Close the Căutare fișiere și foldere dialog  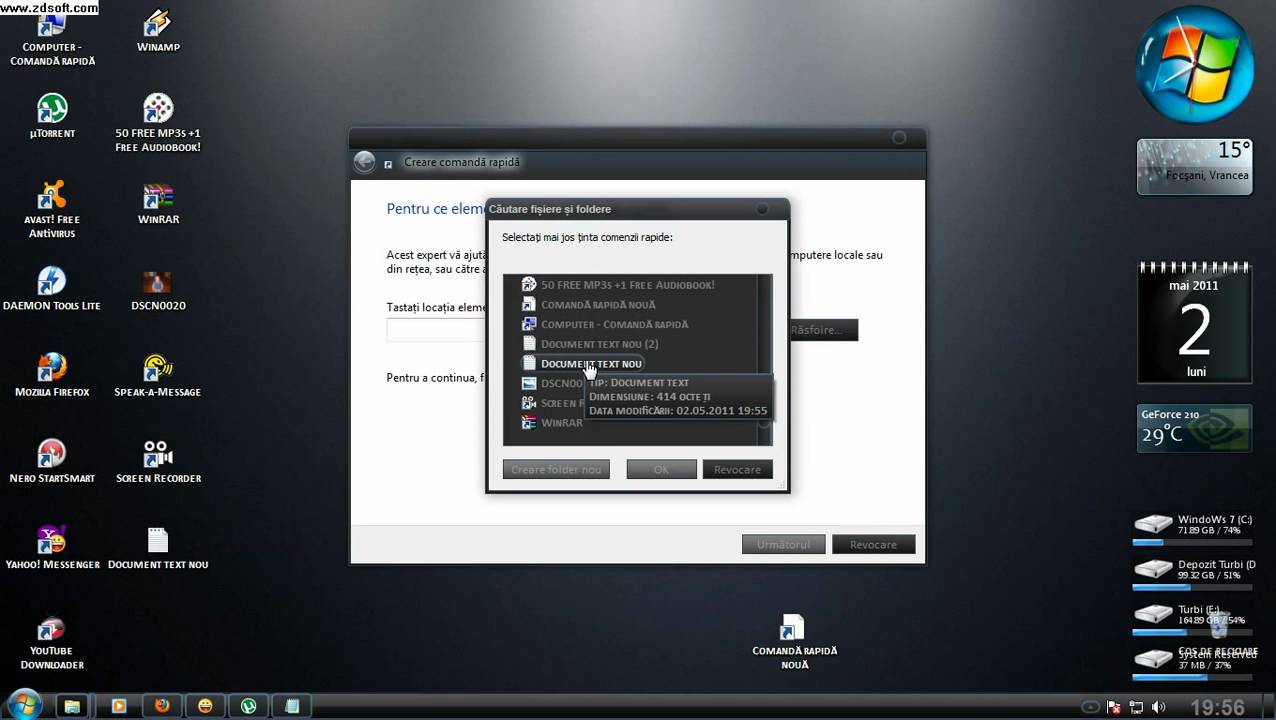(763, 209)
